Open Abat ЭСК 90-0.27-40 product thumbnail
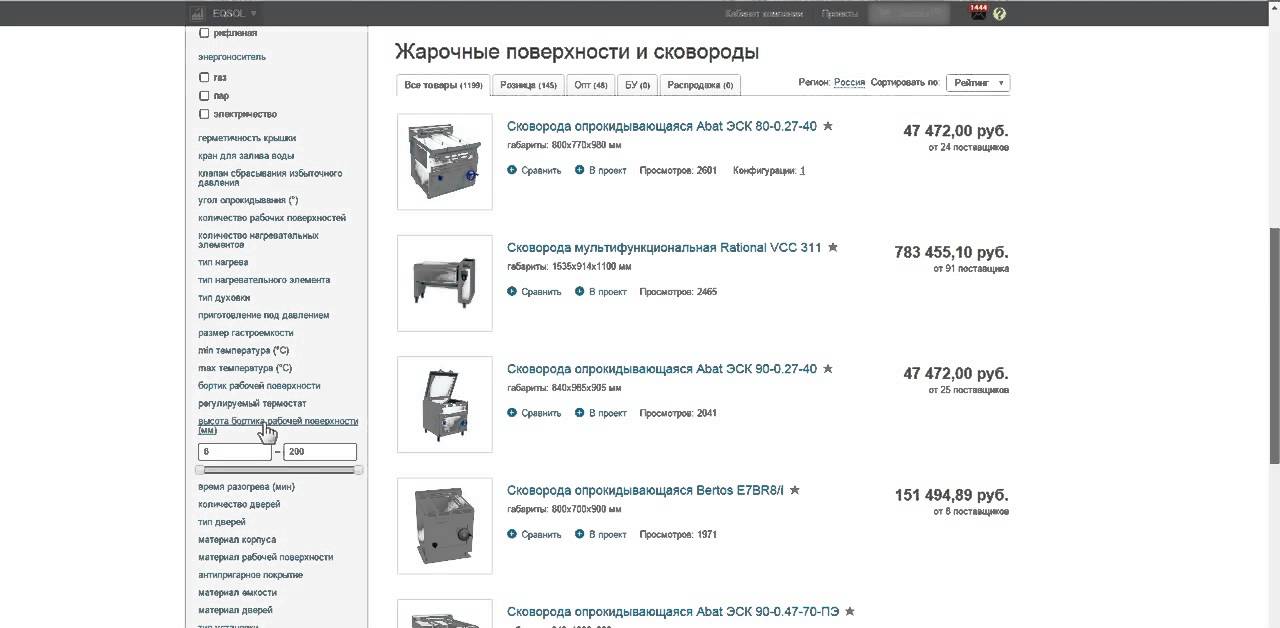Screen dimensions: 1280x628 click(445, 404)
